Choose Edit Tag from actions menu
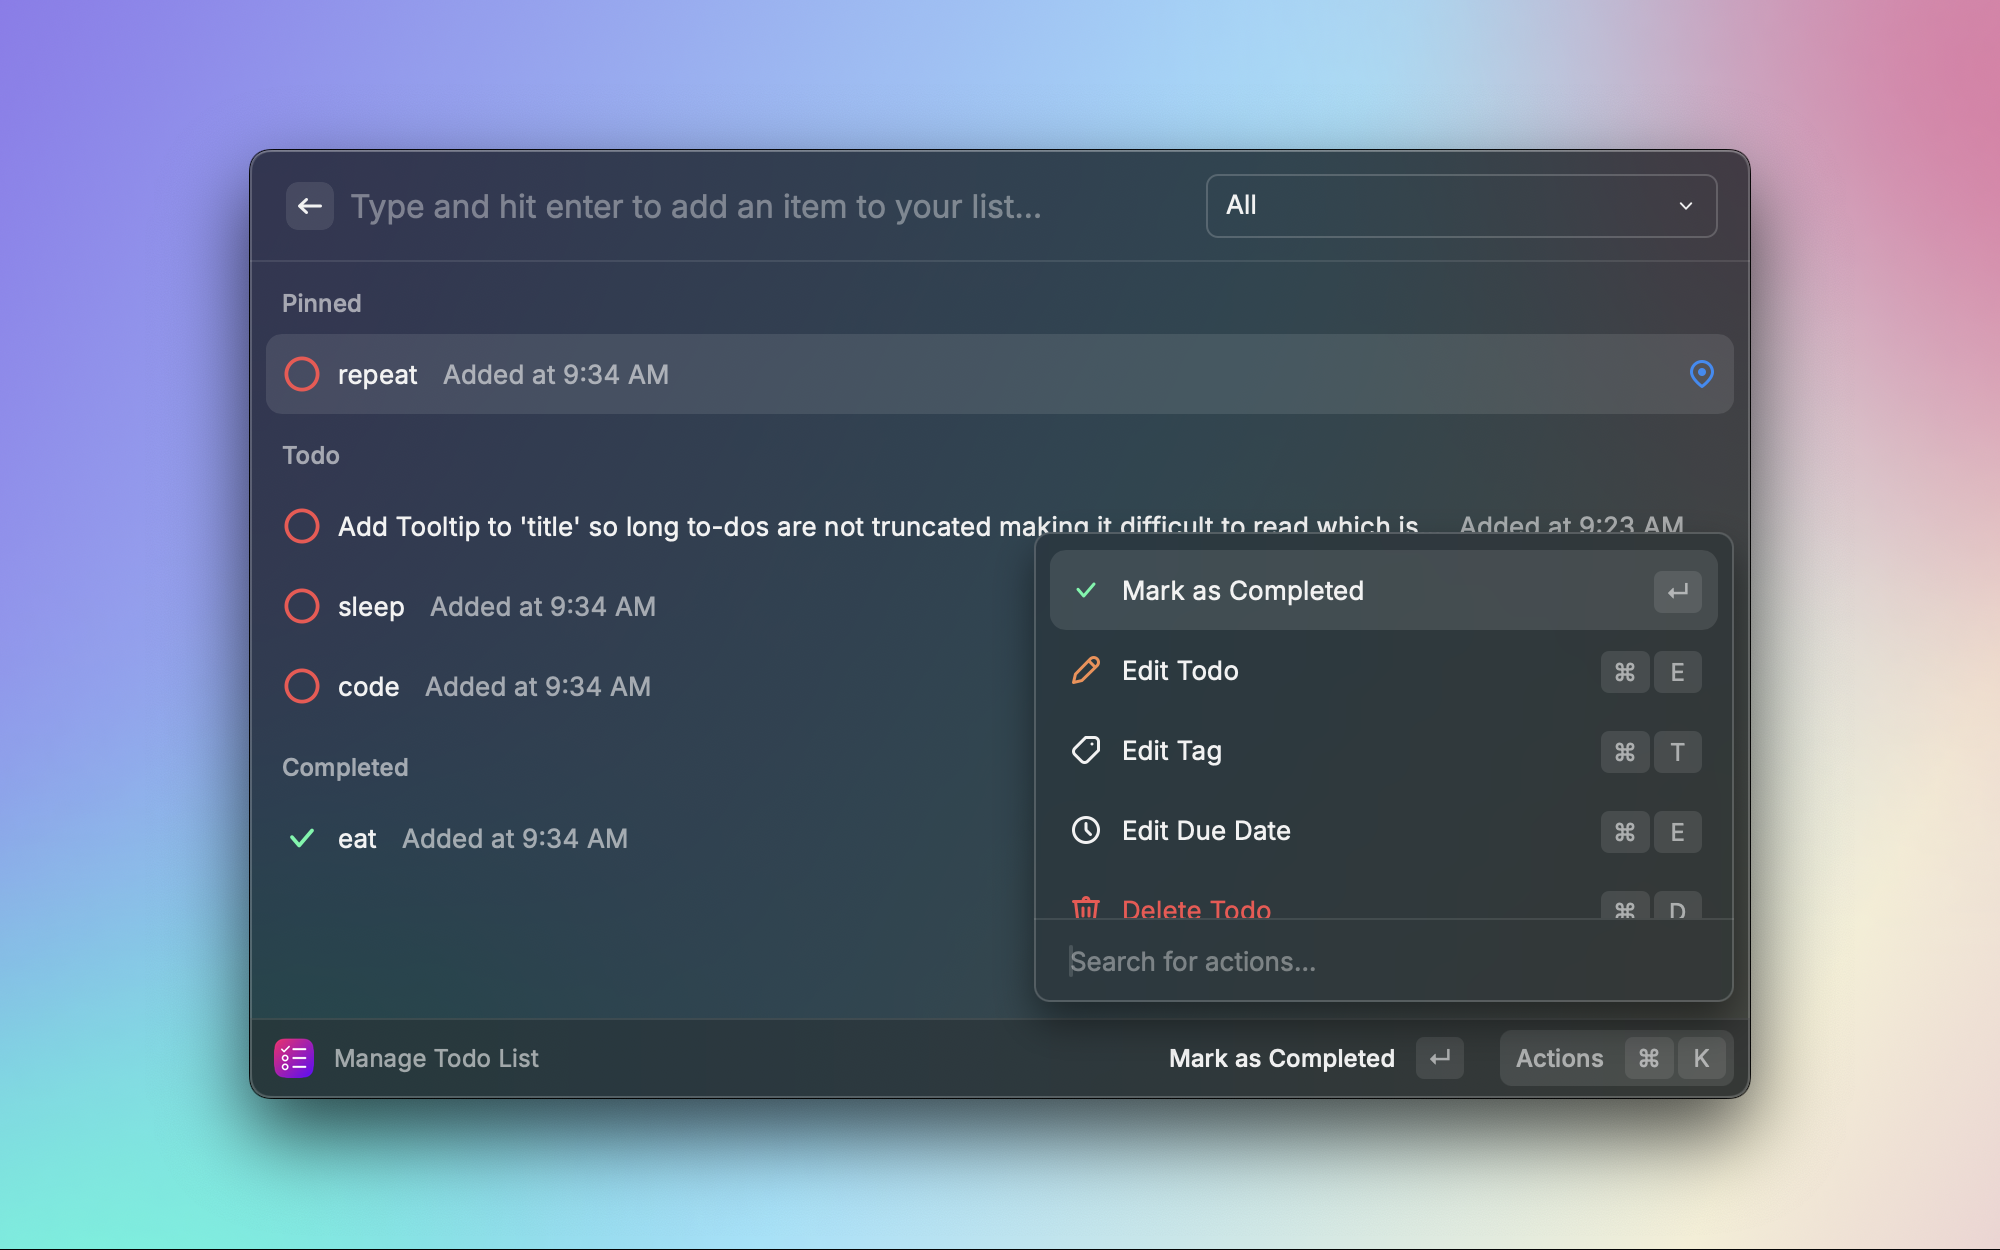The height and width of the screenshot is (1250, 2000). [x=1172, y=750]
